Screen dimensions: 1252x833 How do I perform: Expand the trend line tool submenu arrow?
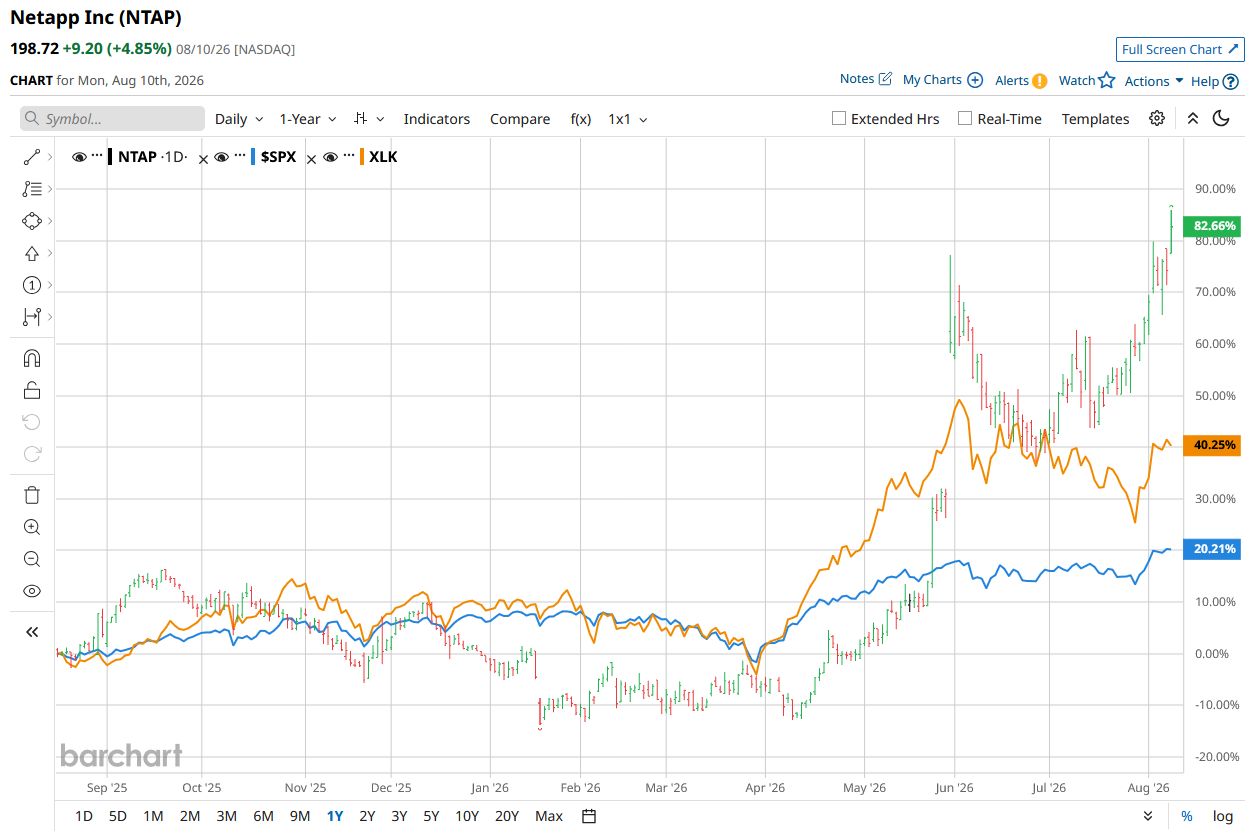tap(50, 157)
